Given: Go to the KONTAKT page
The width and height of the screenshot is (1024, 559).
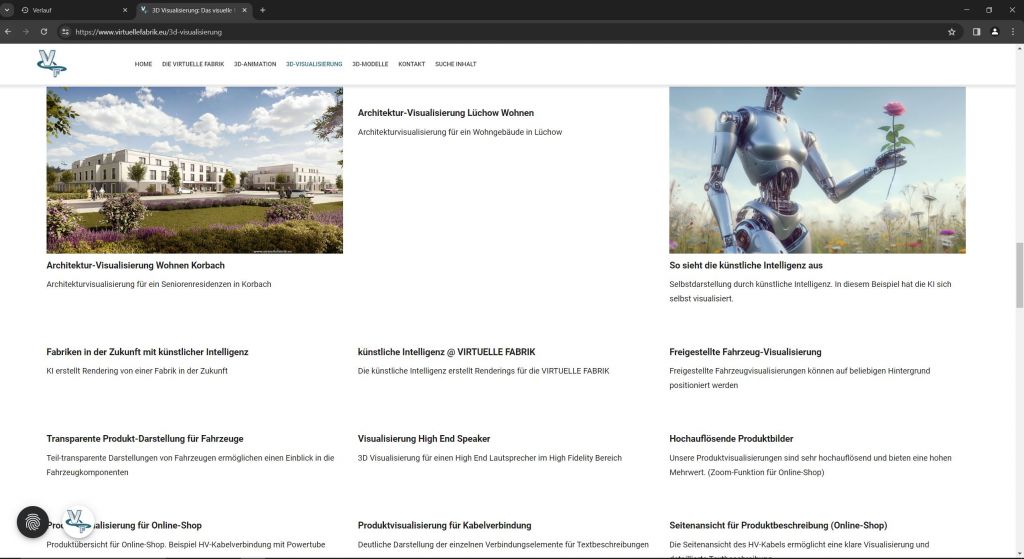Looking at the screenshot, I should coord(411,64).
